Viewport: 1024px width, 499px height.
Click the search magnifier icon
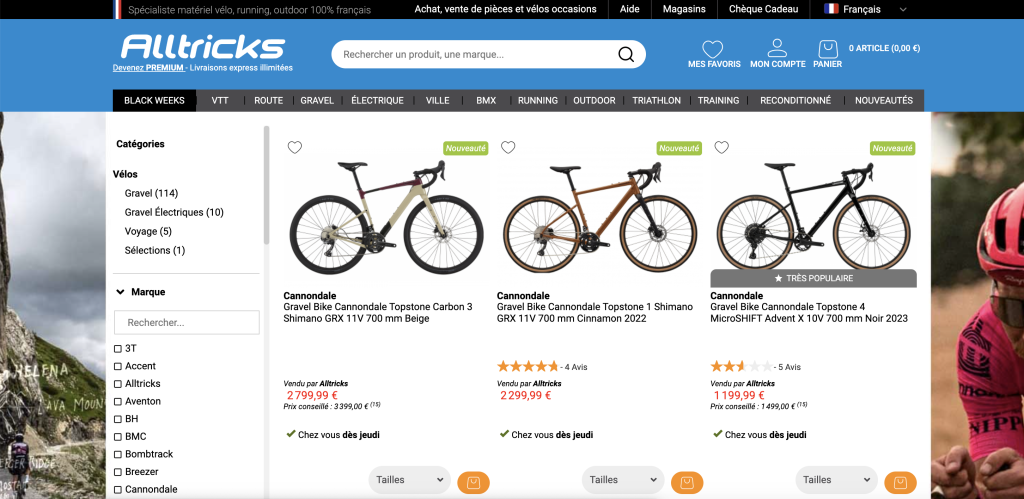click(626, 54)
